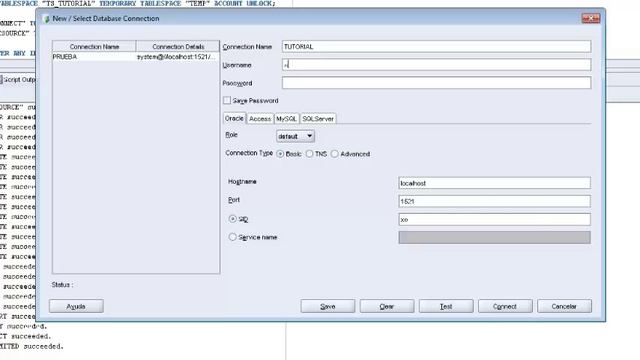Click the Save button

(328, 306)
